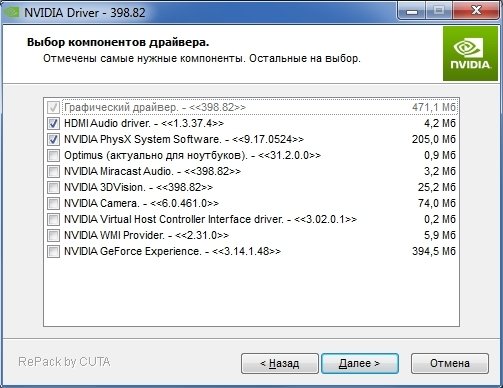The height and width of the screenshot is (388, 503).
Task: Click the 0,9 Мб size value
Action: [x=440, y=155]
